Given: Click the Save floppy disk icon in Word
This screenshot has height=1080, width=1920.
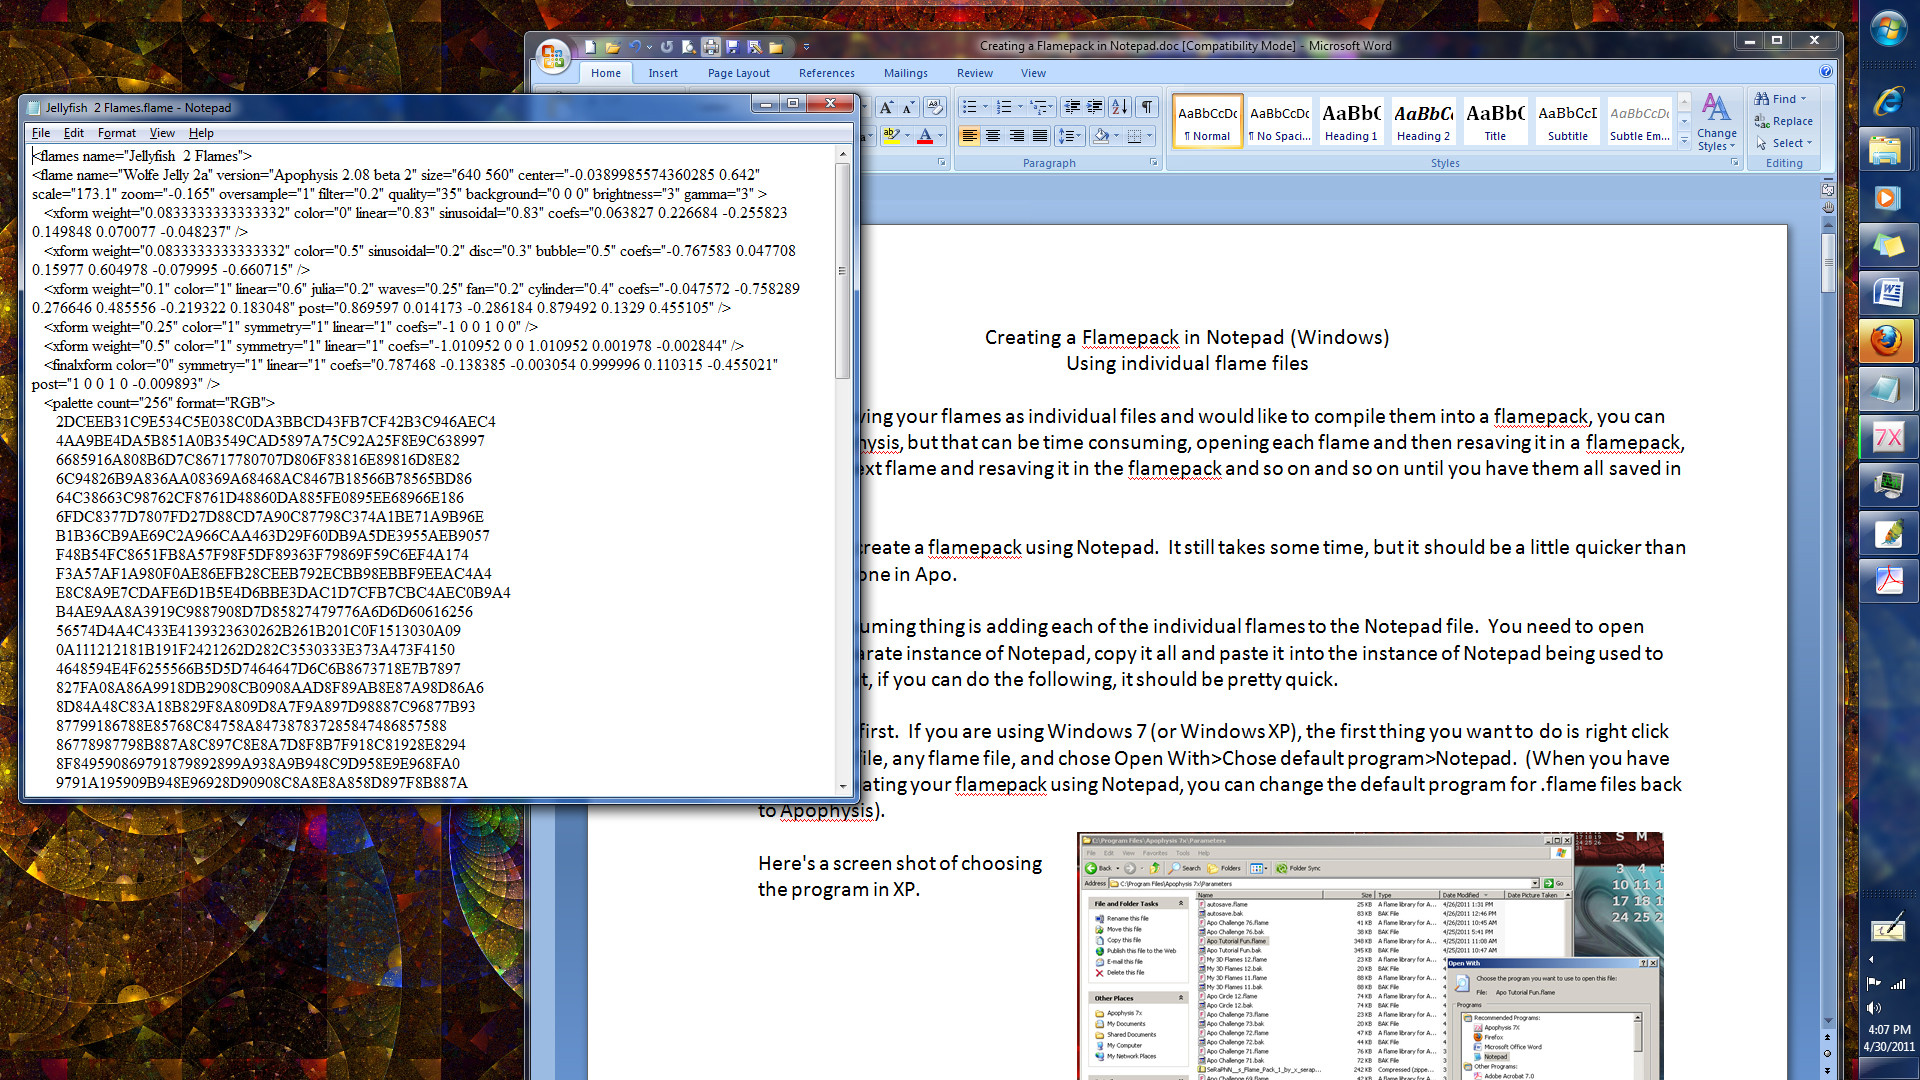Looking at the screenshot, I should pos(732,47).
